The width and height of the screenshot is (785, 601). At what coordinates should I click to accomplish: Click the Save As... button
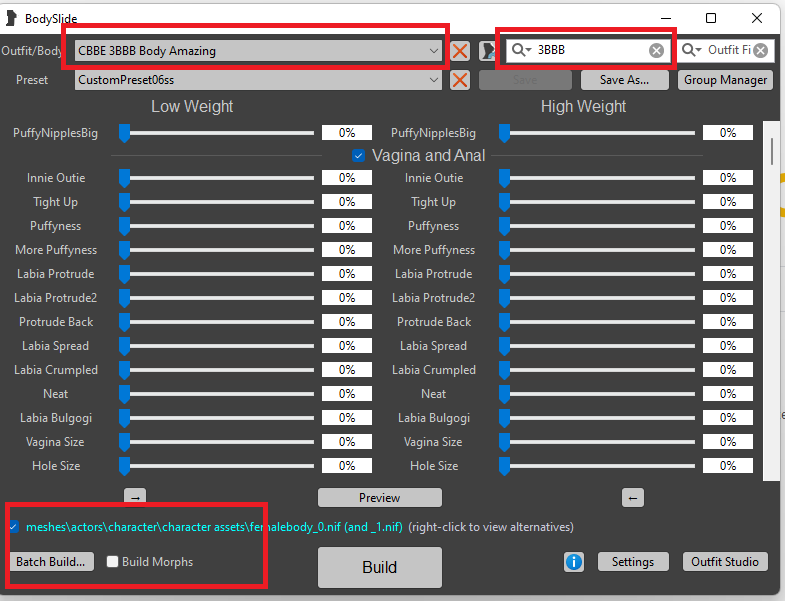(625, 80)
